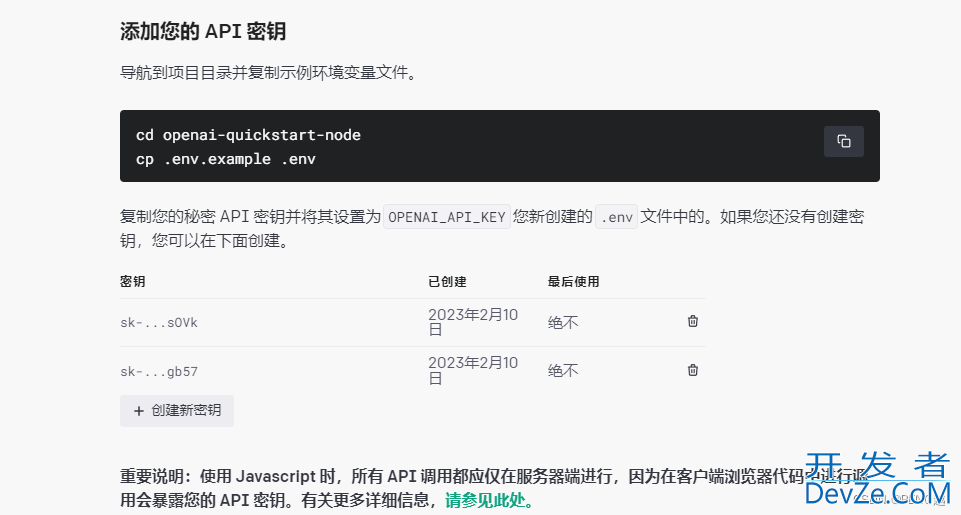Click the 最后使用 column header

pos(573,281)
